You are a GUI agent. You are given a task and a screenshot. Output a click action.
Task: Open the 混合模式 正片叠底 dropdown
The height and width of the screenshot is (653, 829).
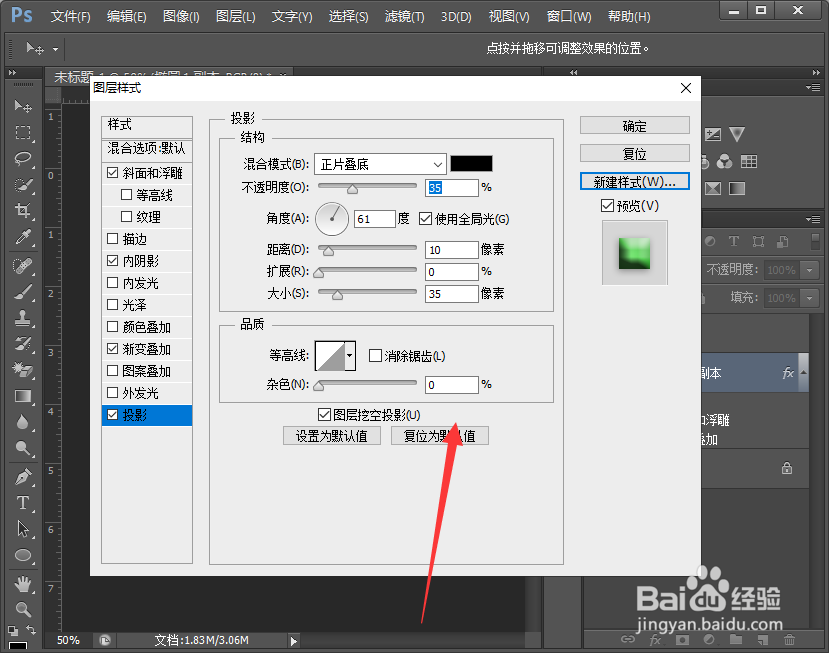click(x=380, y=164)
